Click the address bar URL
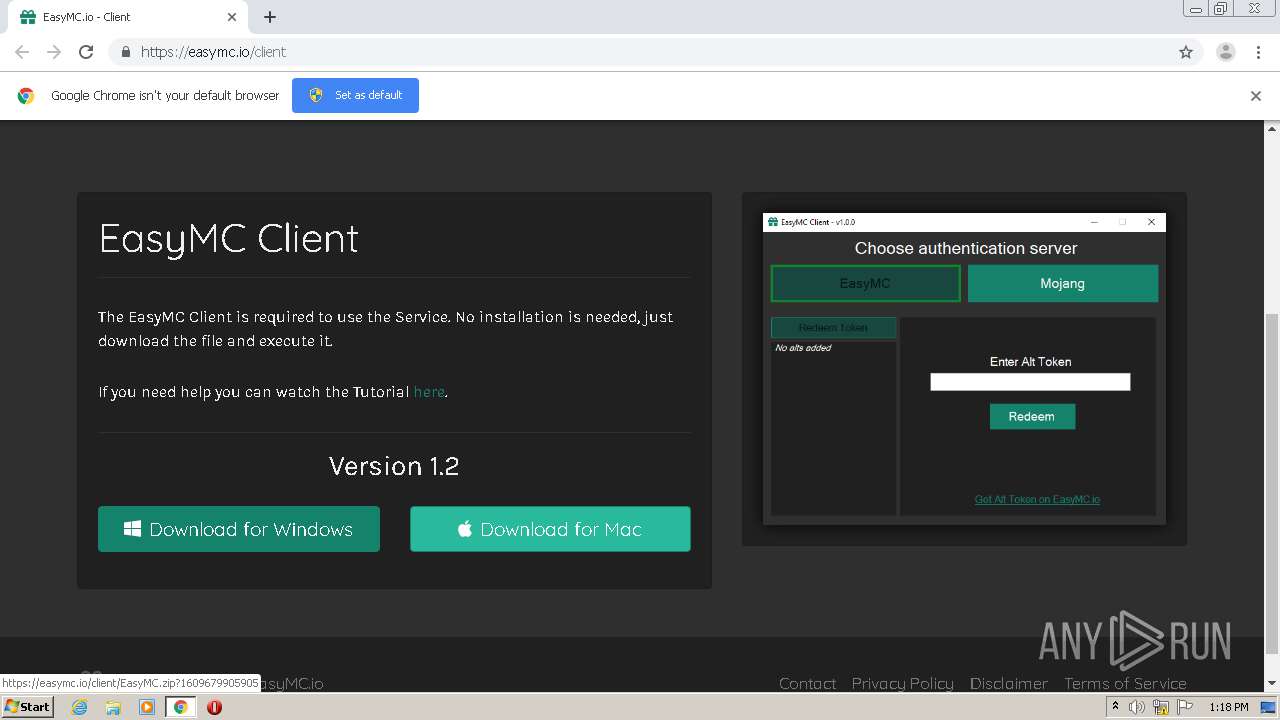Screen dimensions: 1280x720 pos(213,52)
